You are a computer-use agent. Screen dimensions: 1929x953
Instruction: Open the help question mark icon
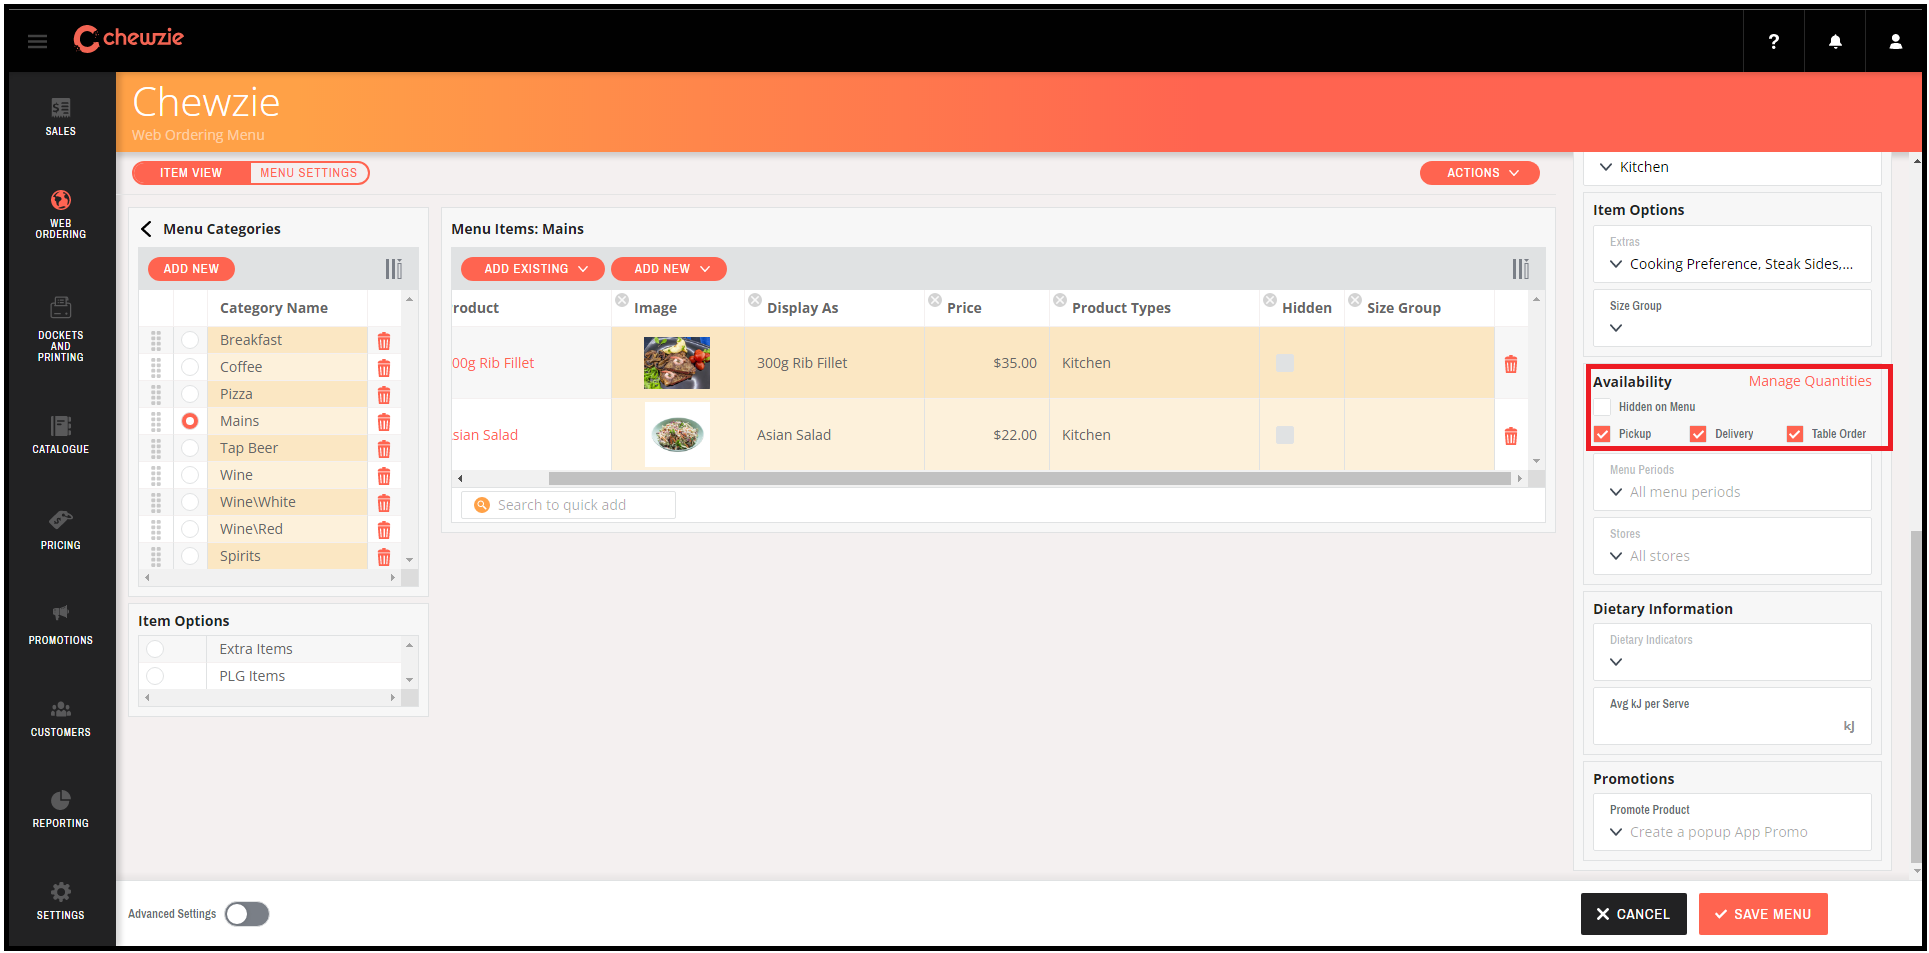point(1773,41)
